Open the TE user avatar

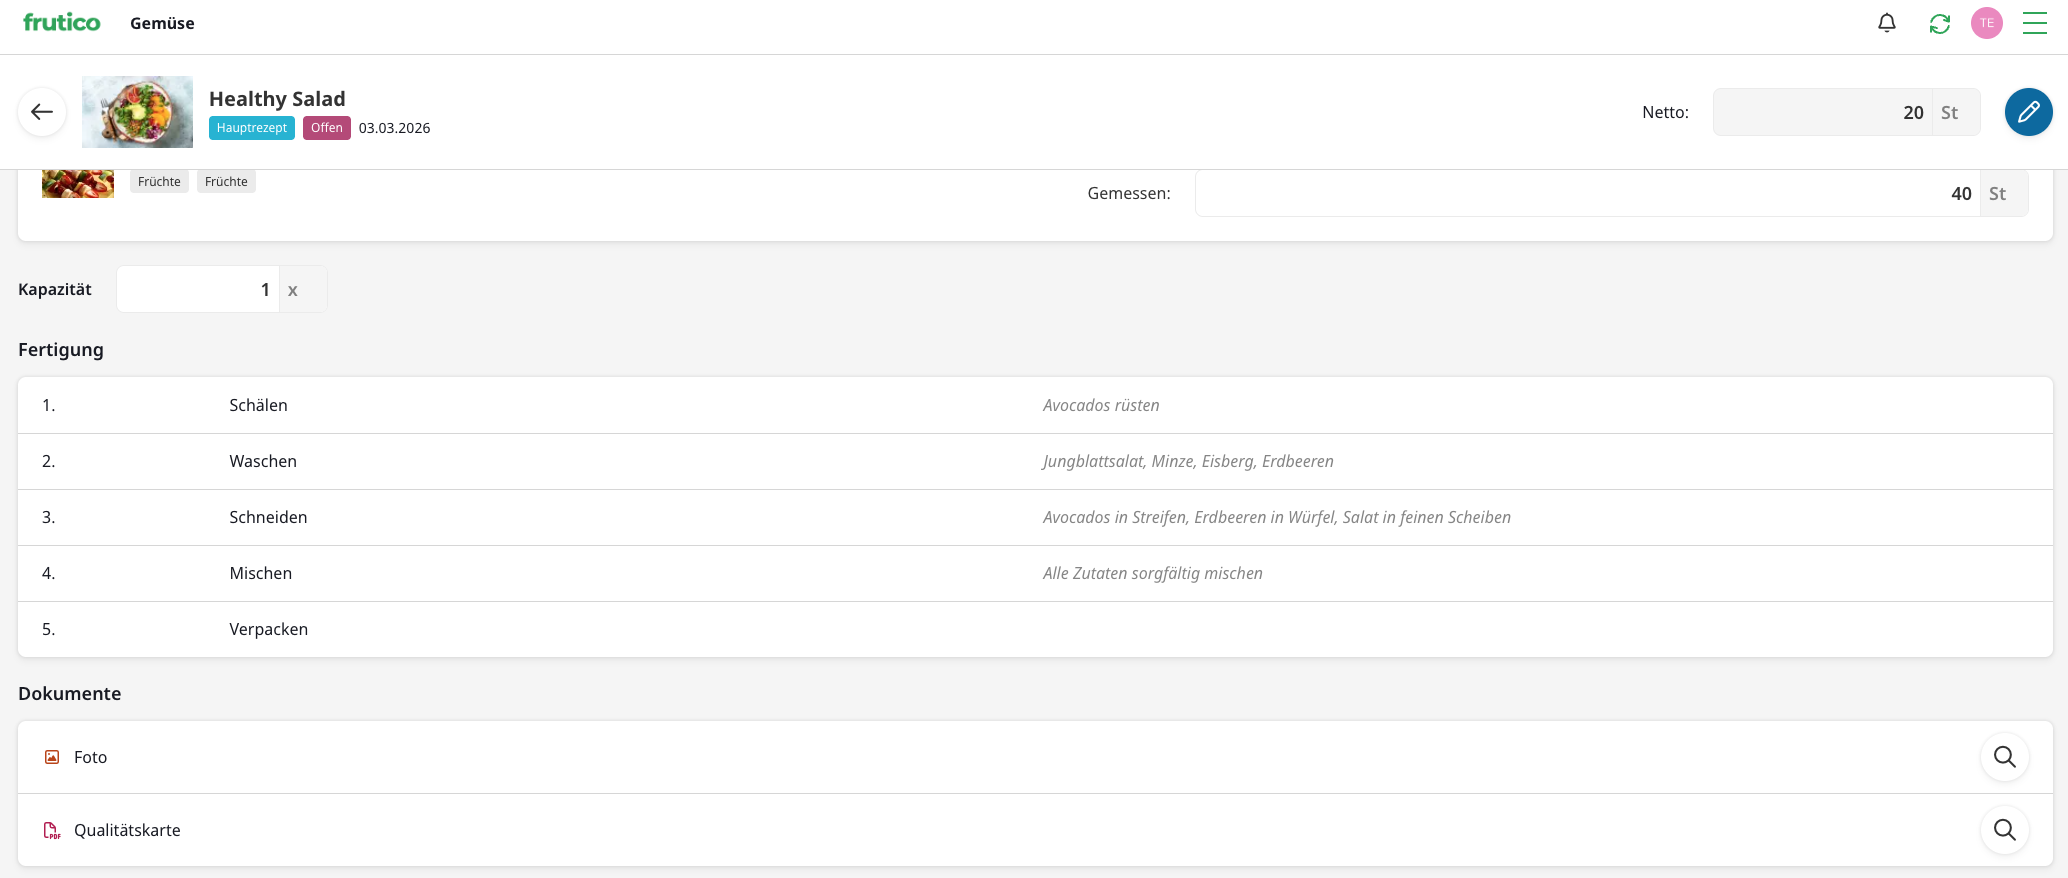tap(1986, 23)
